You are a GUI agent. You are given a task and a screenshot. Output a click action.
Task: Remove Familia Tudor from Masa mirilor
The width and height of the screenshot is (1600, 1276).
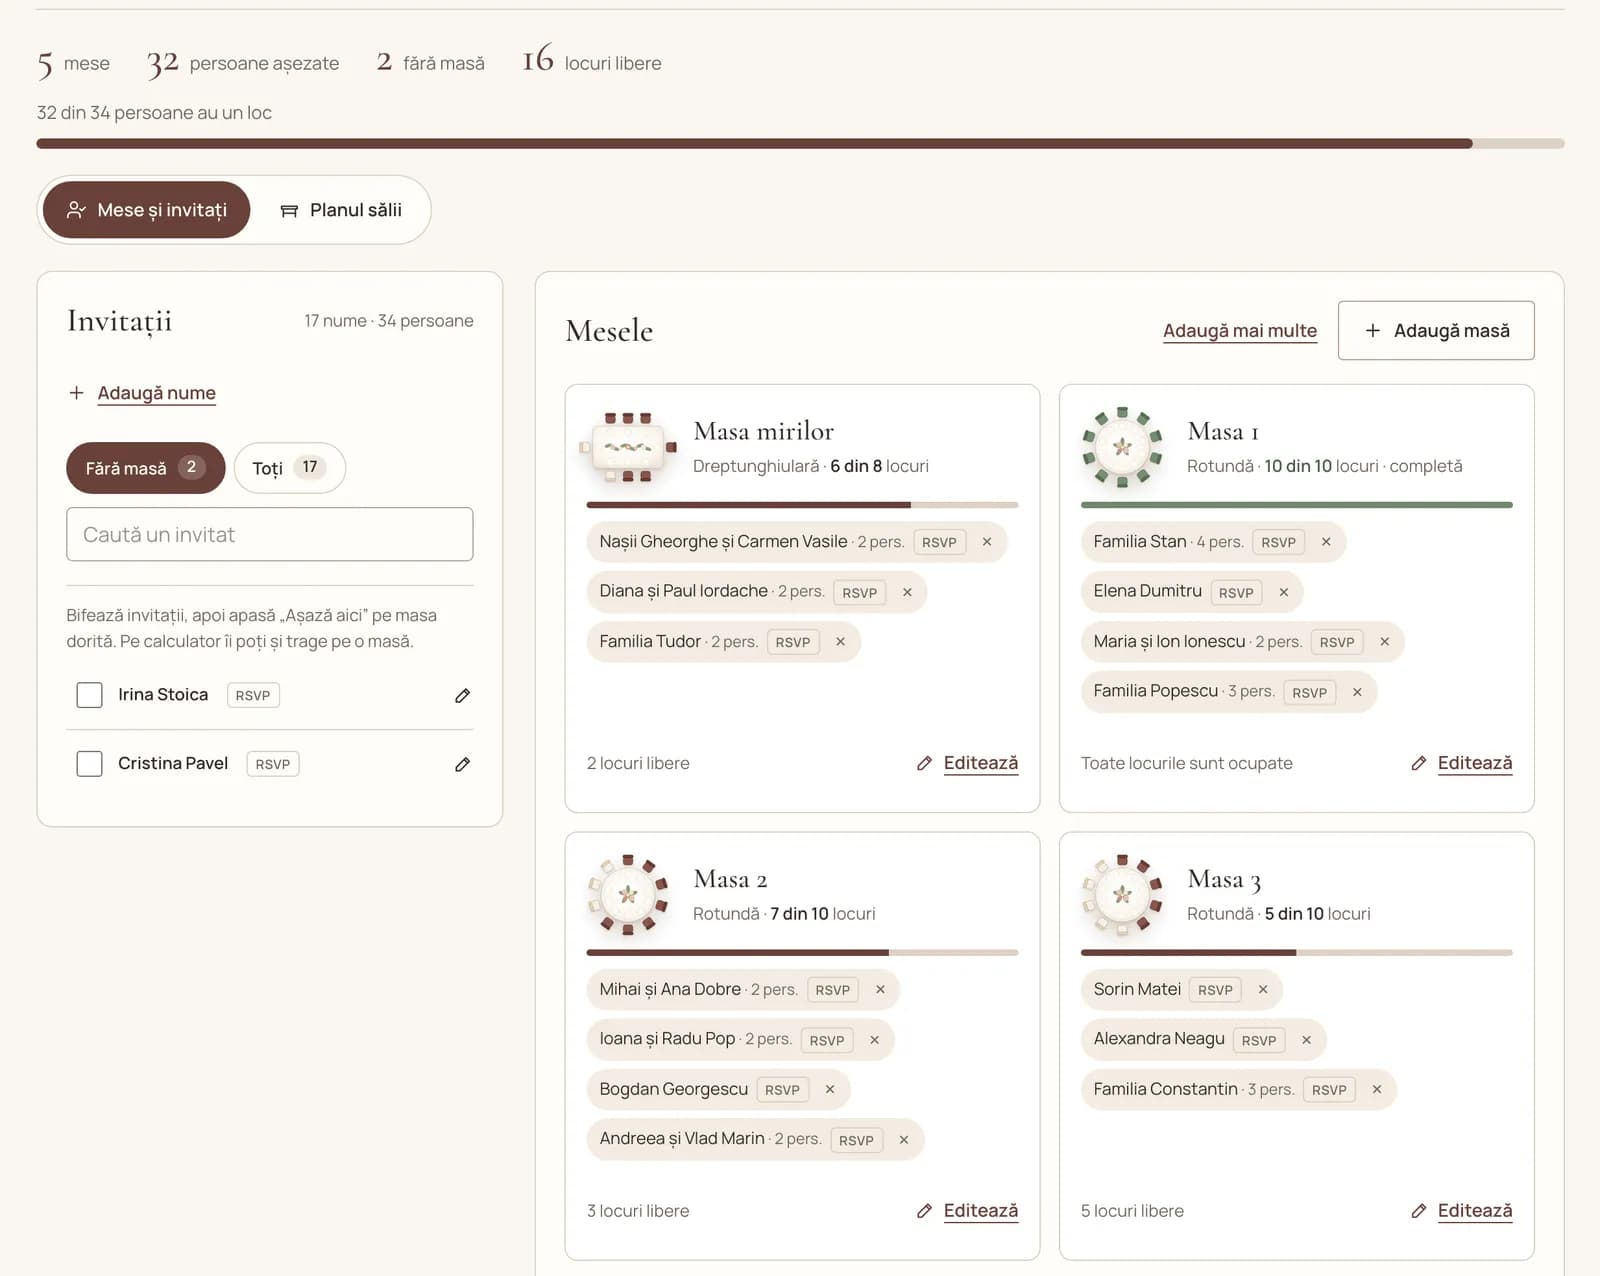[840, 642]
